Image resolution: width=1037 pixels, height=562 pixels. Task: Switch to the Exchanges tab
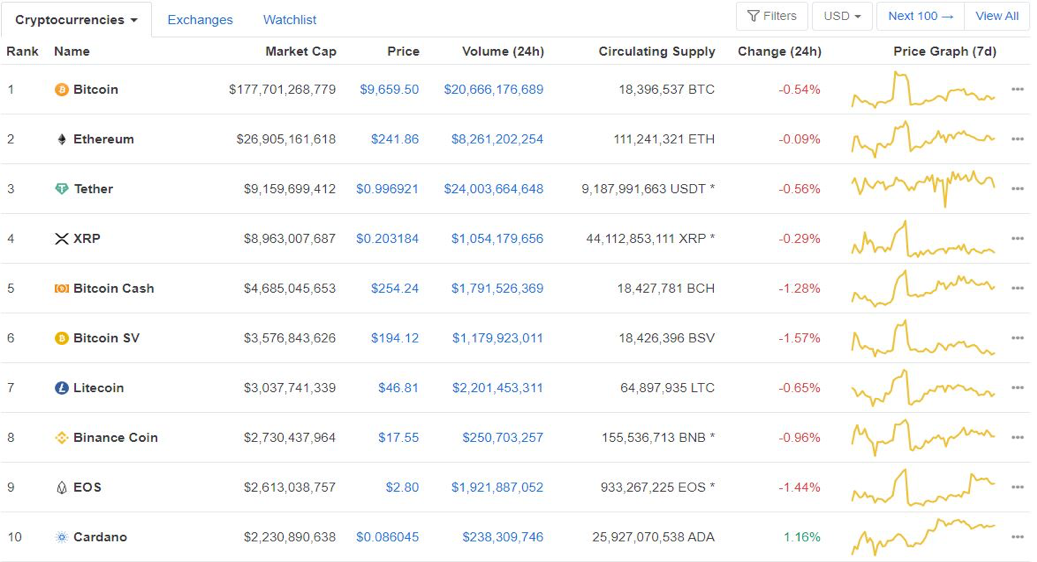tap(200, 20)
